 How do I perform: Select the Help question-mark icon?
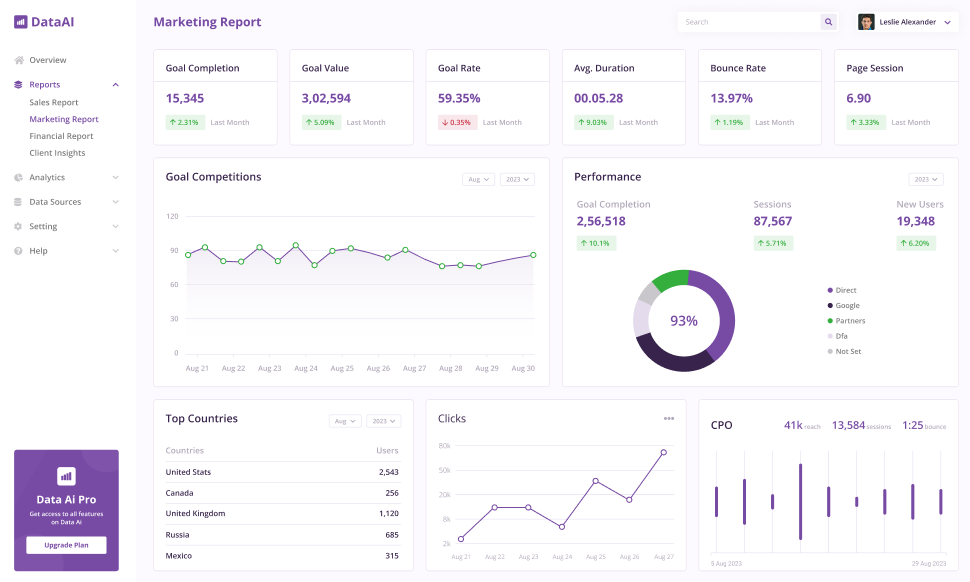click(18, 250)
